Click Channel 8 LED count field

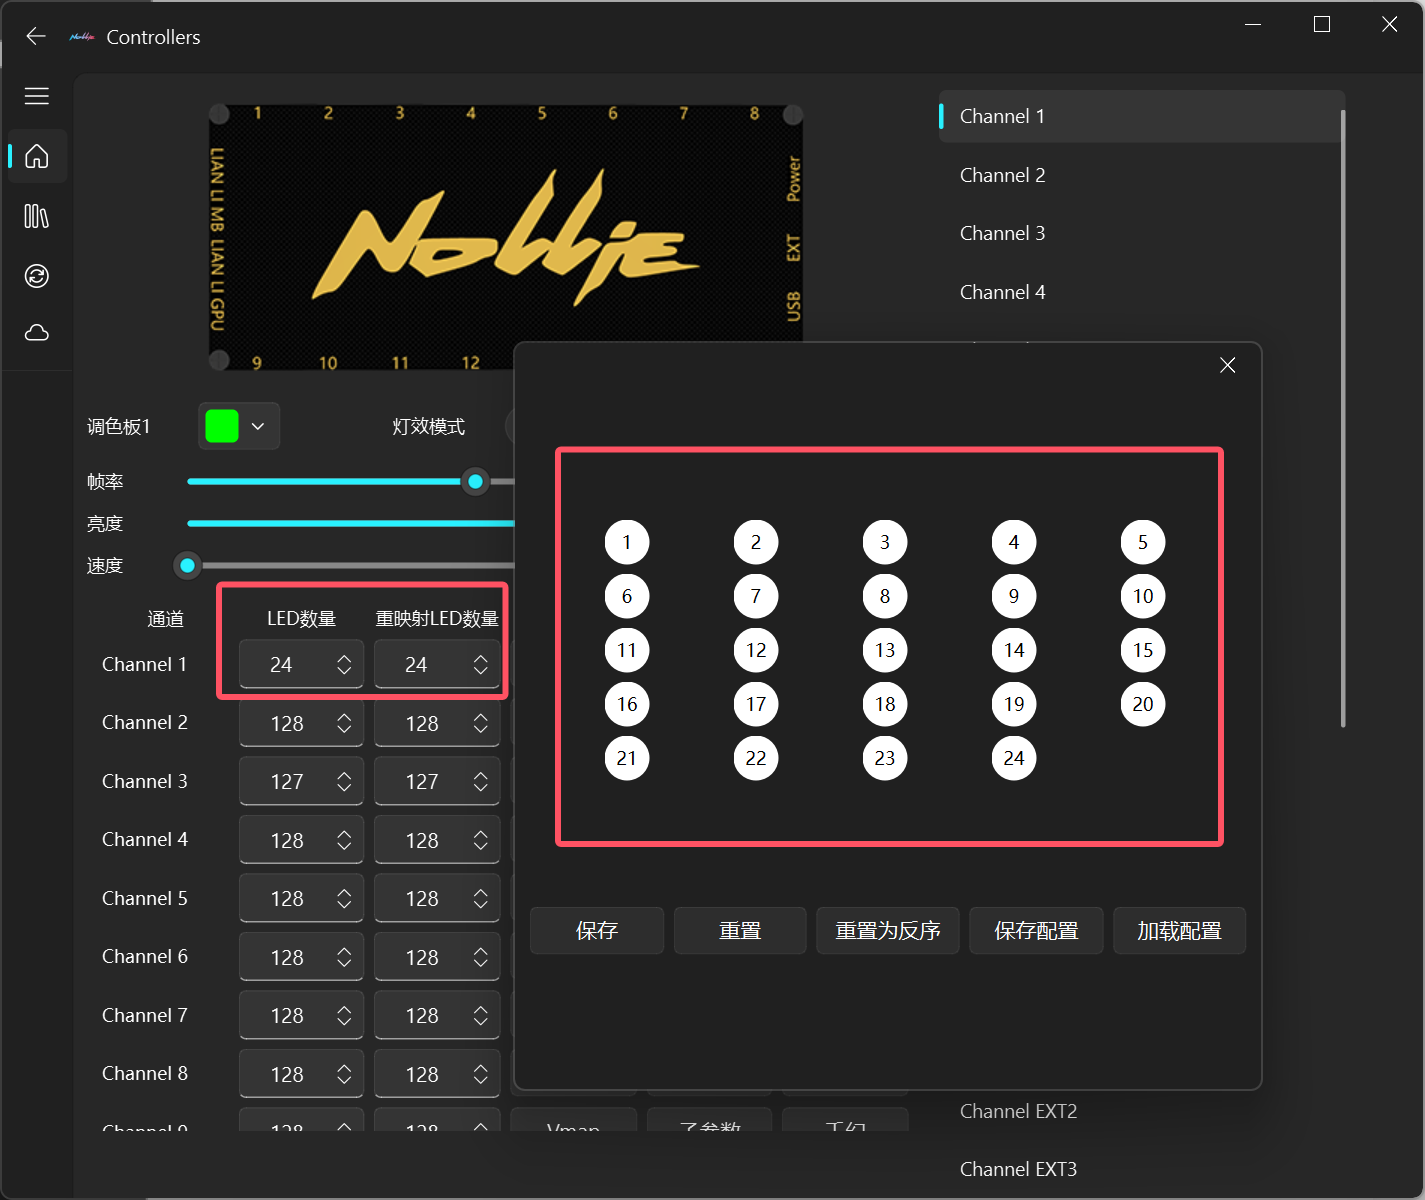point(301,1075)
